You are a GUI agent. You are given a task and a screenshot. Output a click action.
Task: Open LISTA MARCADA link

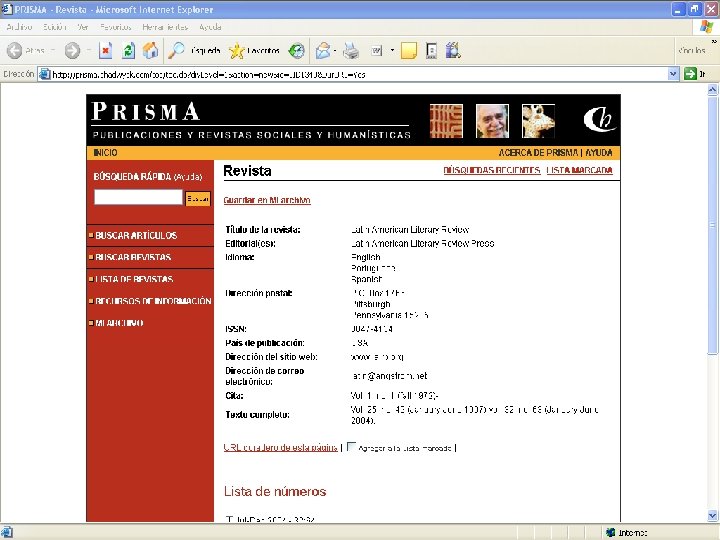coord(579,170)
